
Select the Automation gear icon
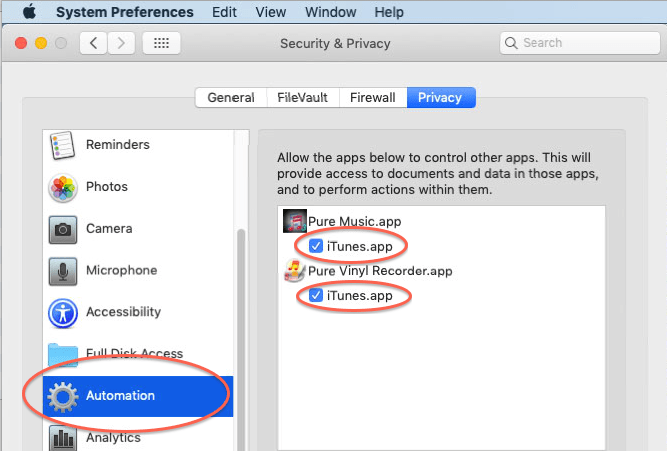63,397
